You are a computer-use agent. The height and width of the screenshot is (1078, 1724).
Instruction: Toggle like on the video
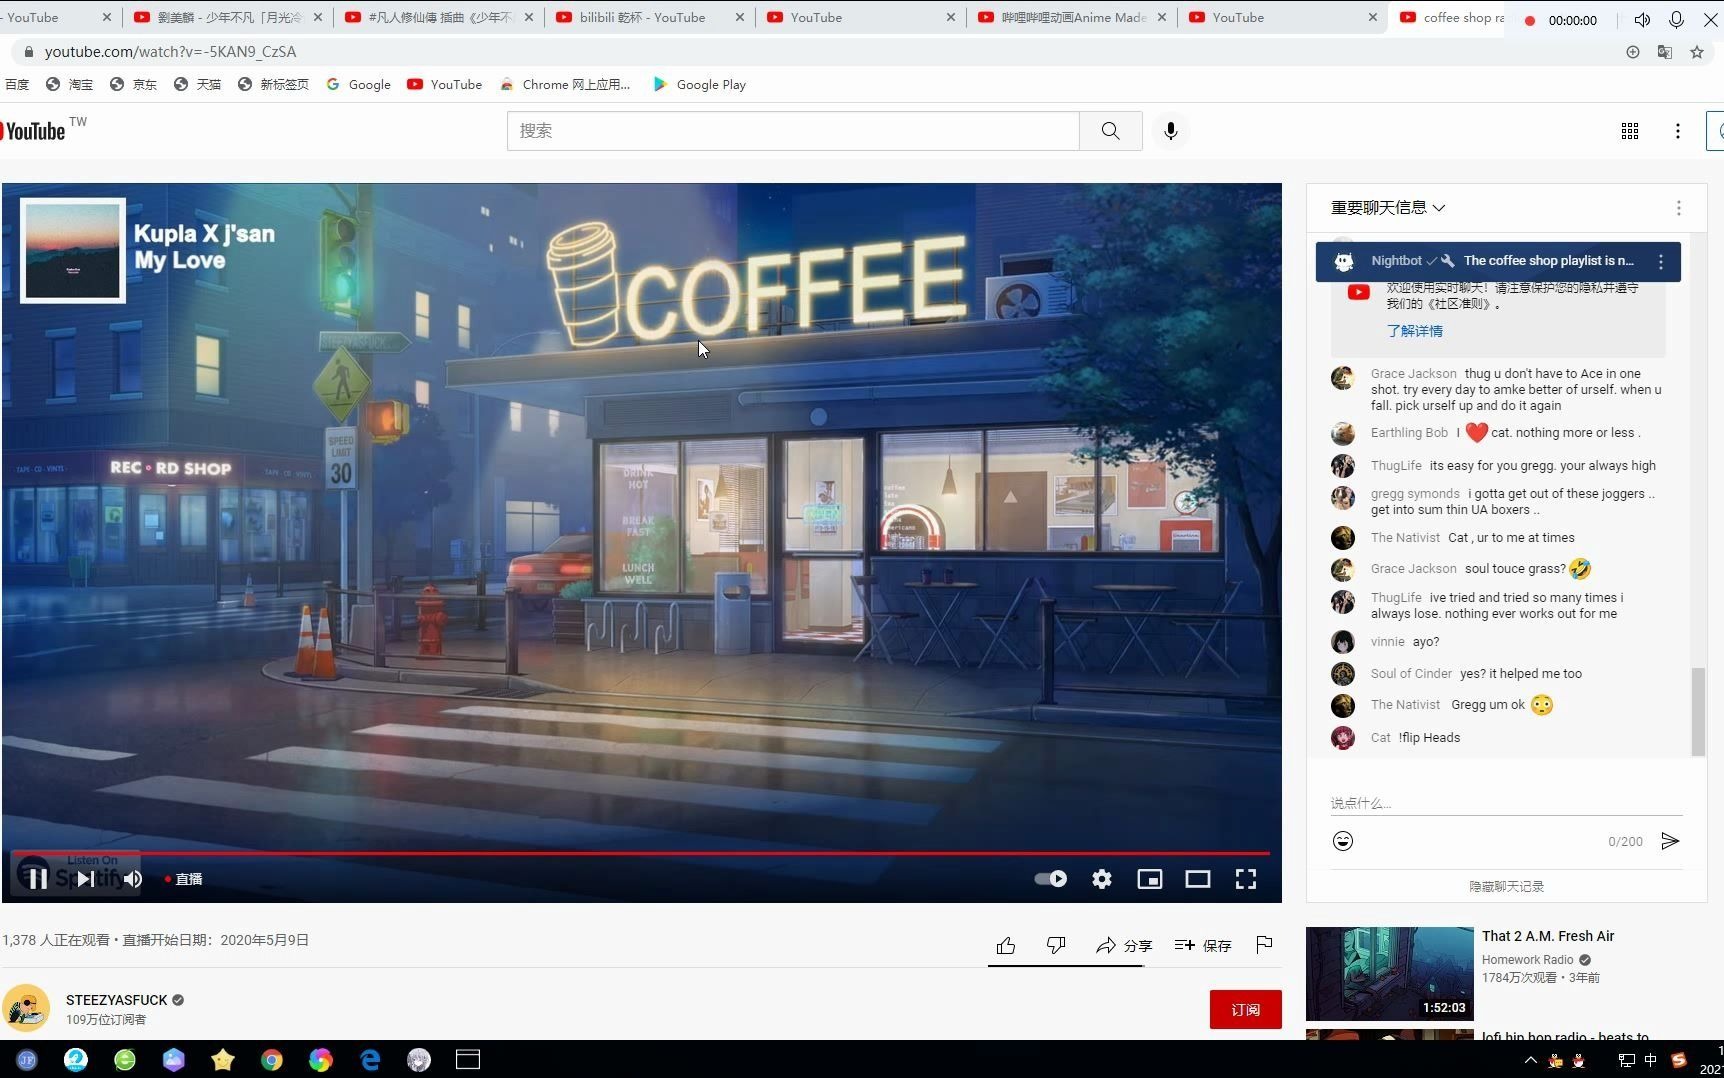tap(1005, 944)
